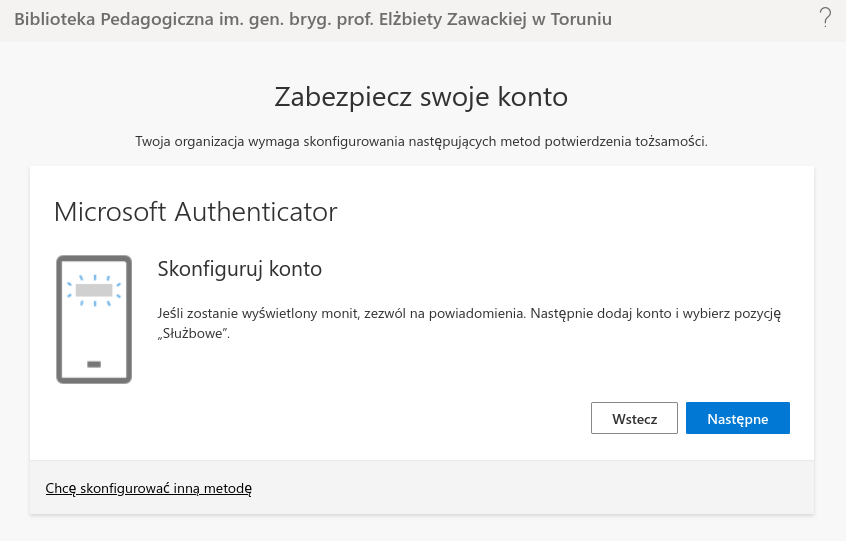Click the home button on phone illustration
This screenshot has height=541, width=846.
click(94, 364)
